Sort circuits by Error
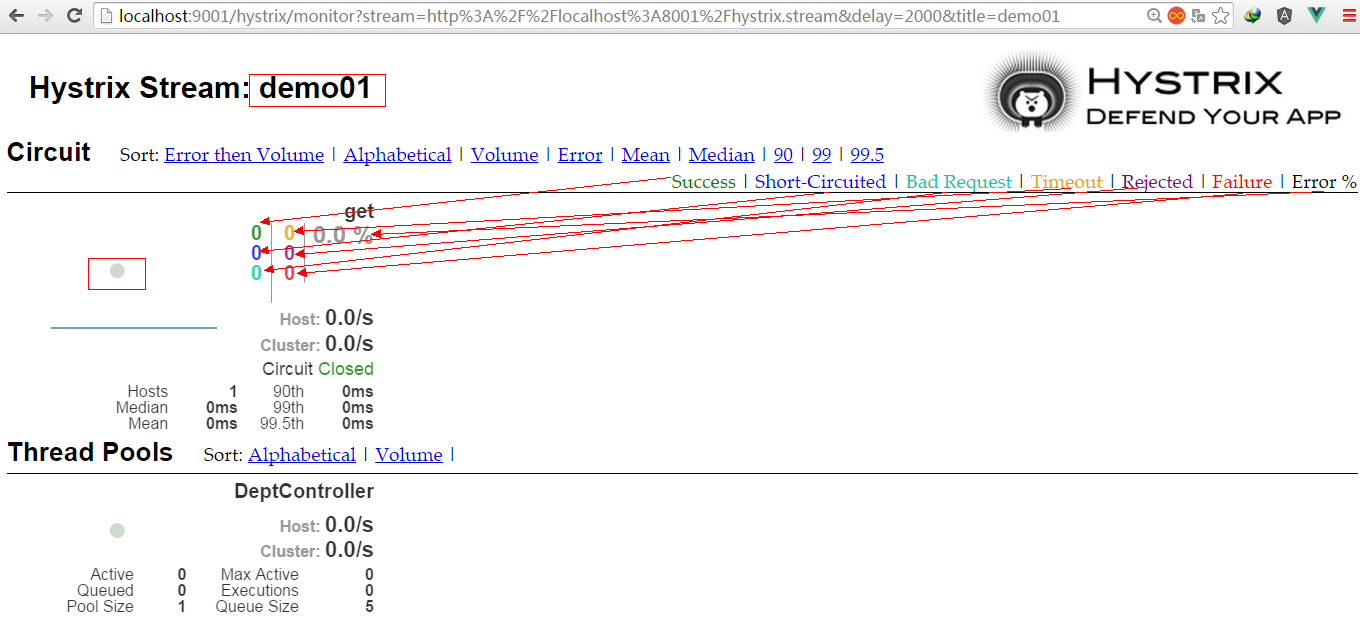1360x638 pixels. pyautogui.click(x=580, y=155)
